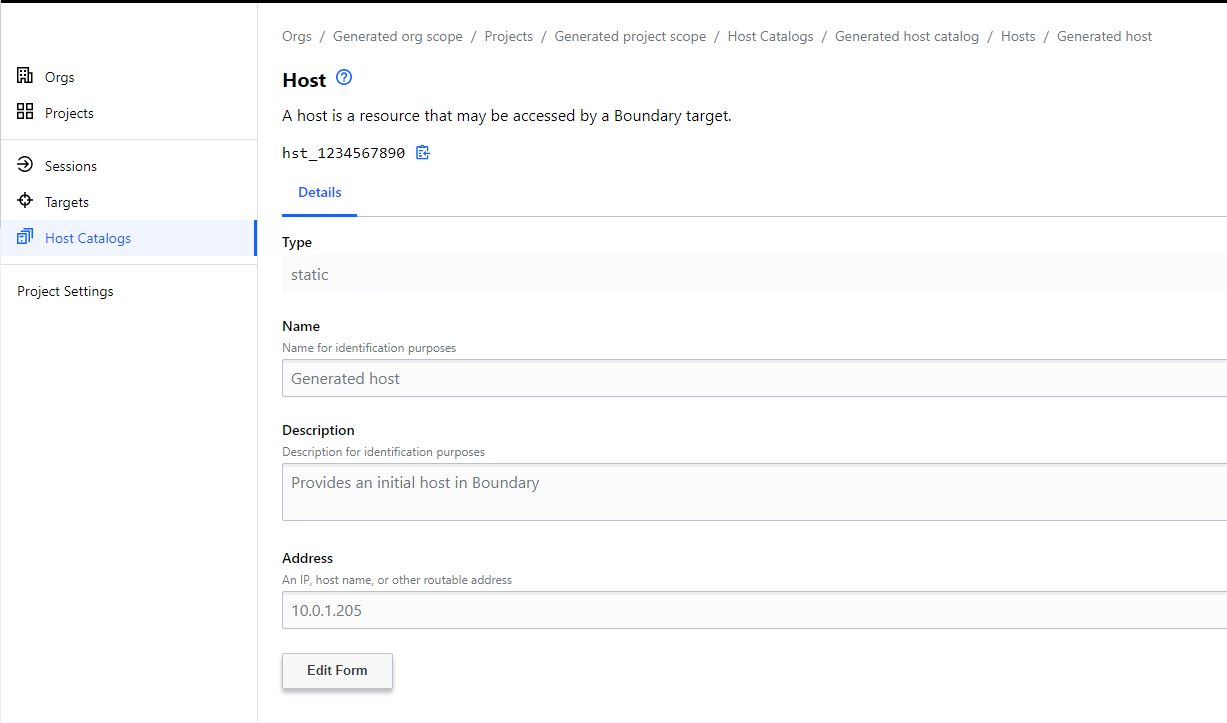Copy the host ID with clipboard icon
Image resolution: width=1227 pixels, height=723 pixels.
[423, 153]
